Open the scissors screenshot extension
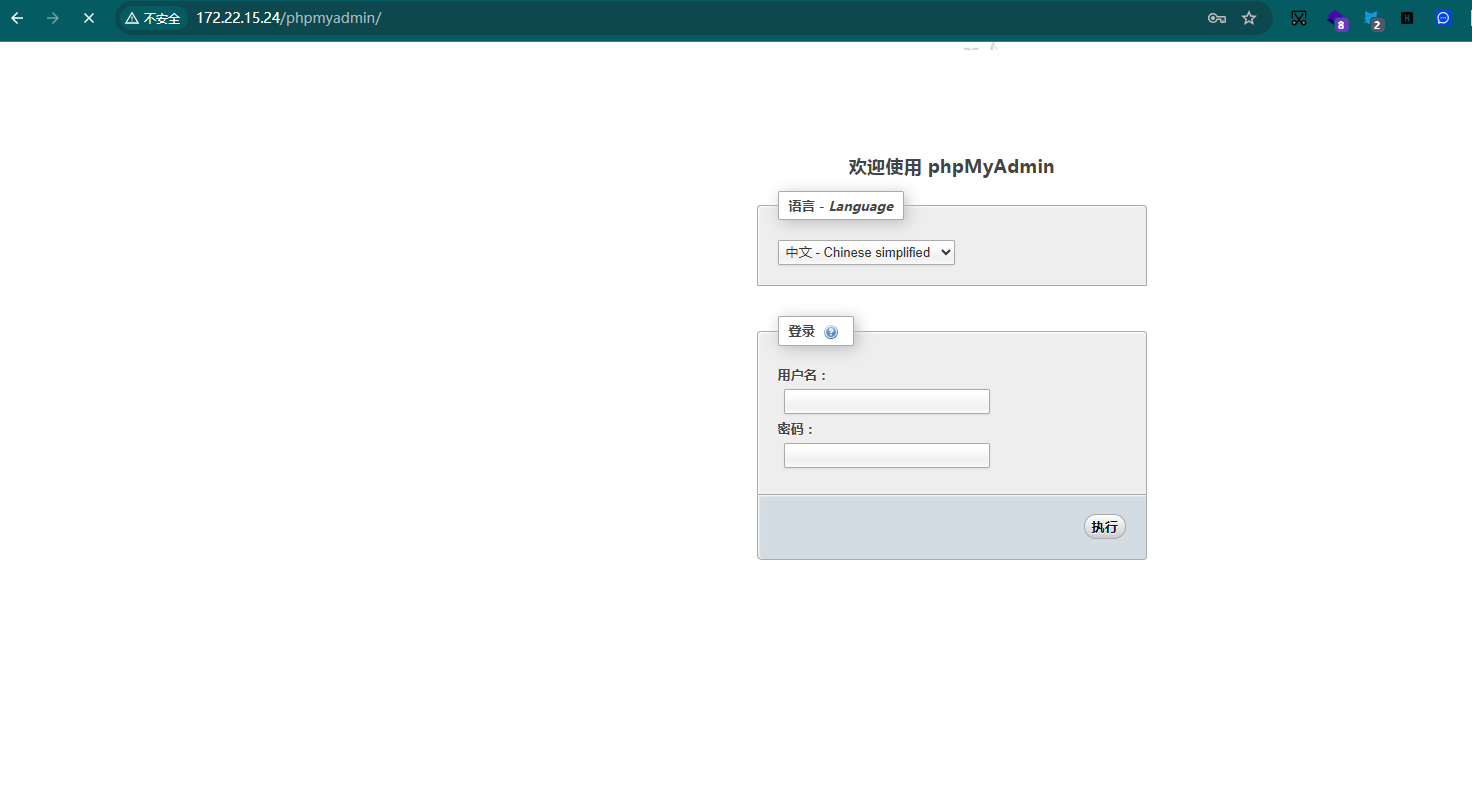This screenshot has height=789, width=1472. (x=1299, y=18)
